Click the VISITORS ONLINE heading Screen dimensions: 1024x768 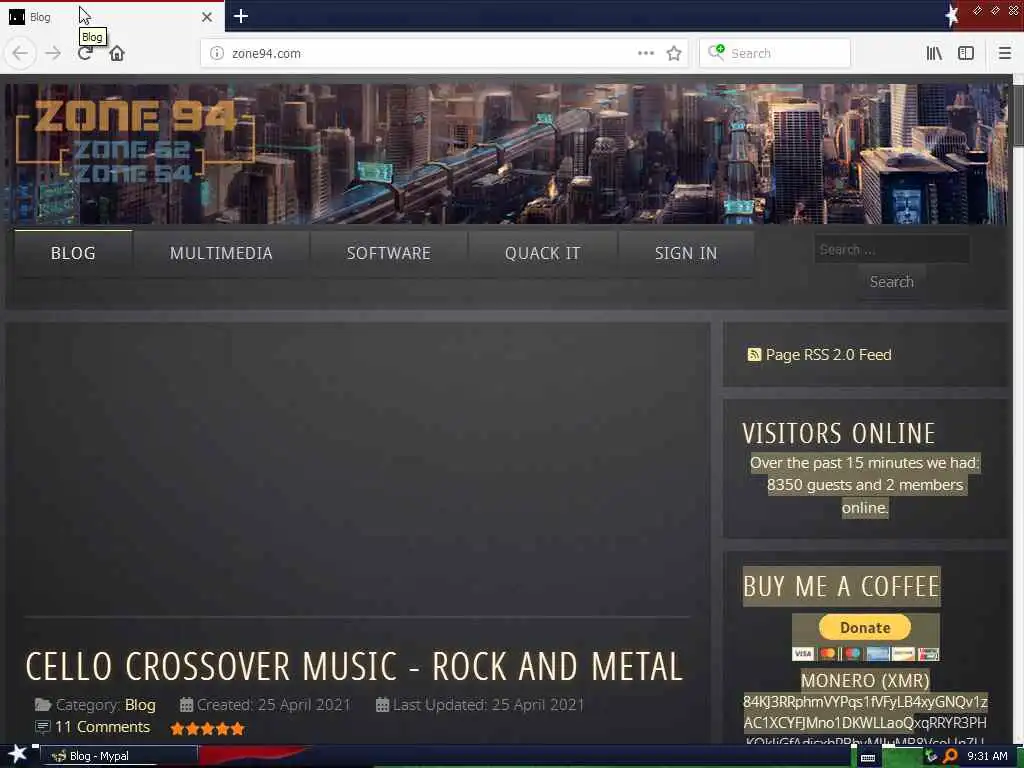pos(839,433)
